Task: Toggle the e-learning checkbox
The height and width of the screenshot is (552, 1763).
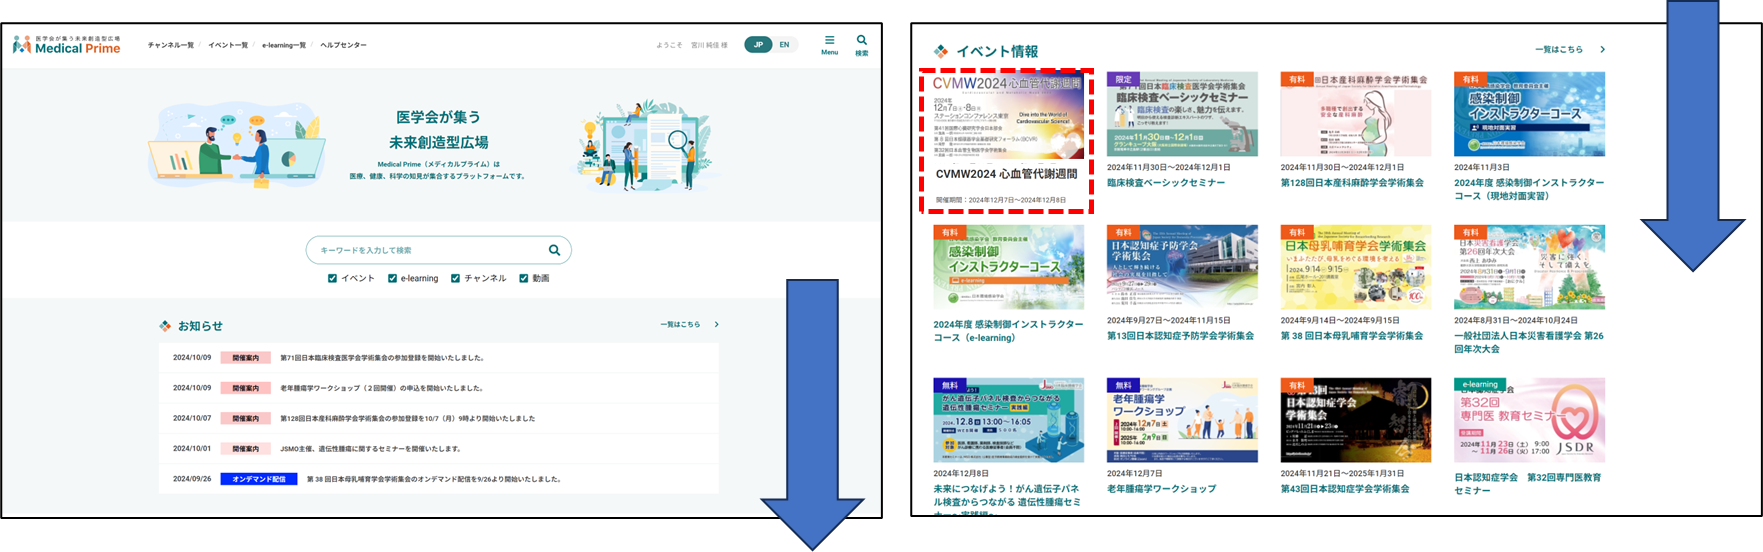Action: pyautogui.click(x=393, y=279)
